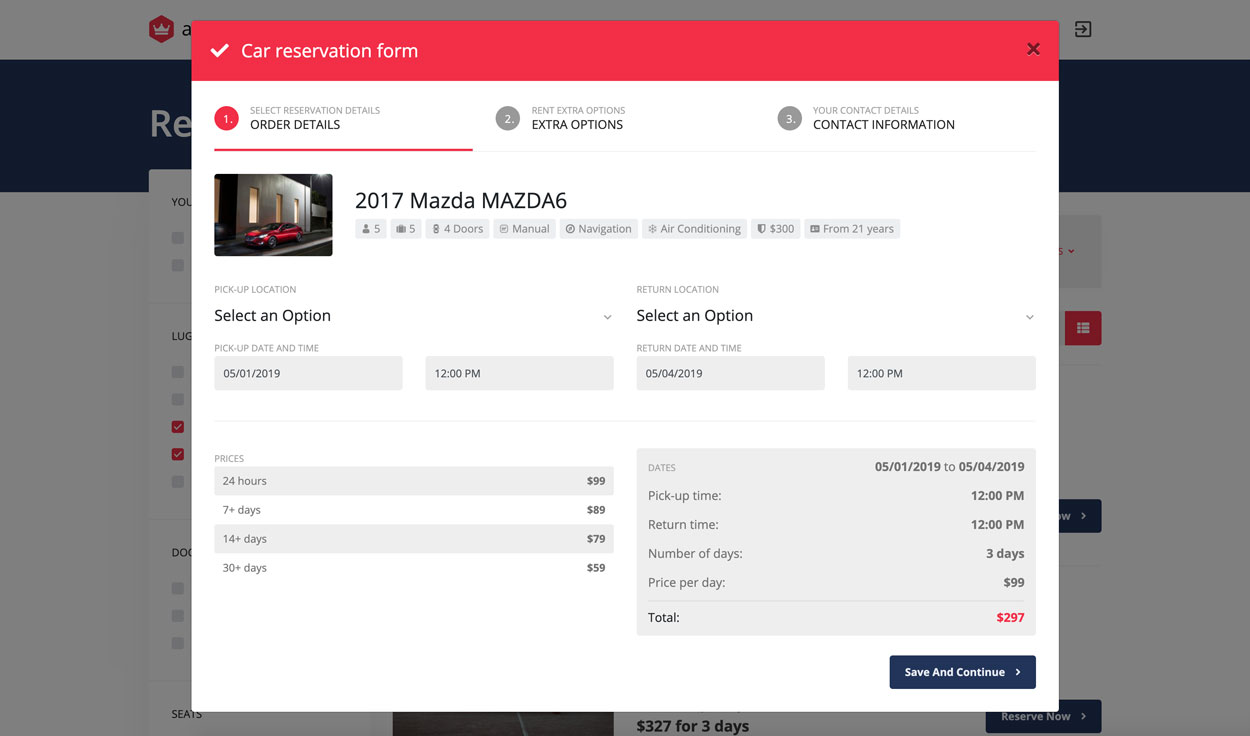
Task: Open the Return Location dropdown
Action: (x=836, y=316)
